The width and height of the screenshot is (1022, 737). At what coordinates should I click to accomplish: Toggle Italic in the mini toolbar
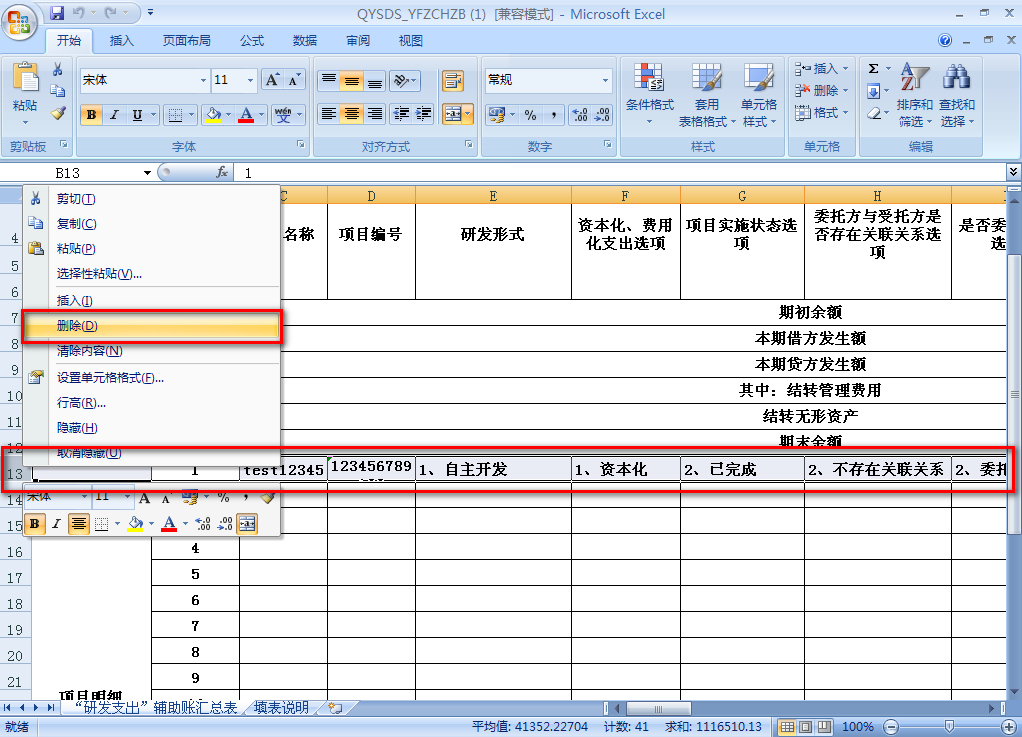57,523
